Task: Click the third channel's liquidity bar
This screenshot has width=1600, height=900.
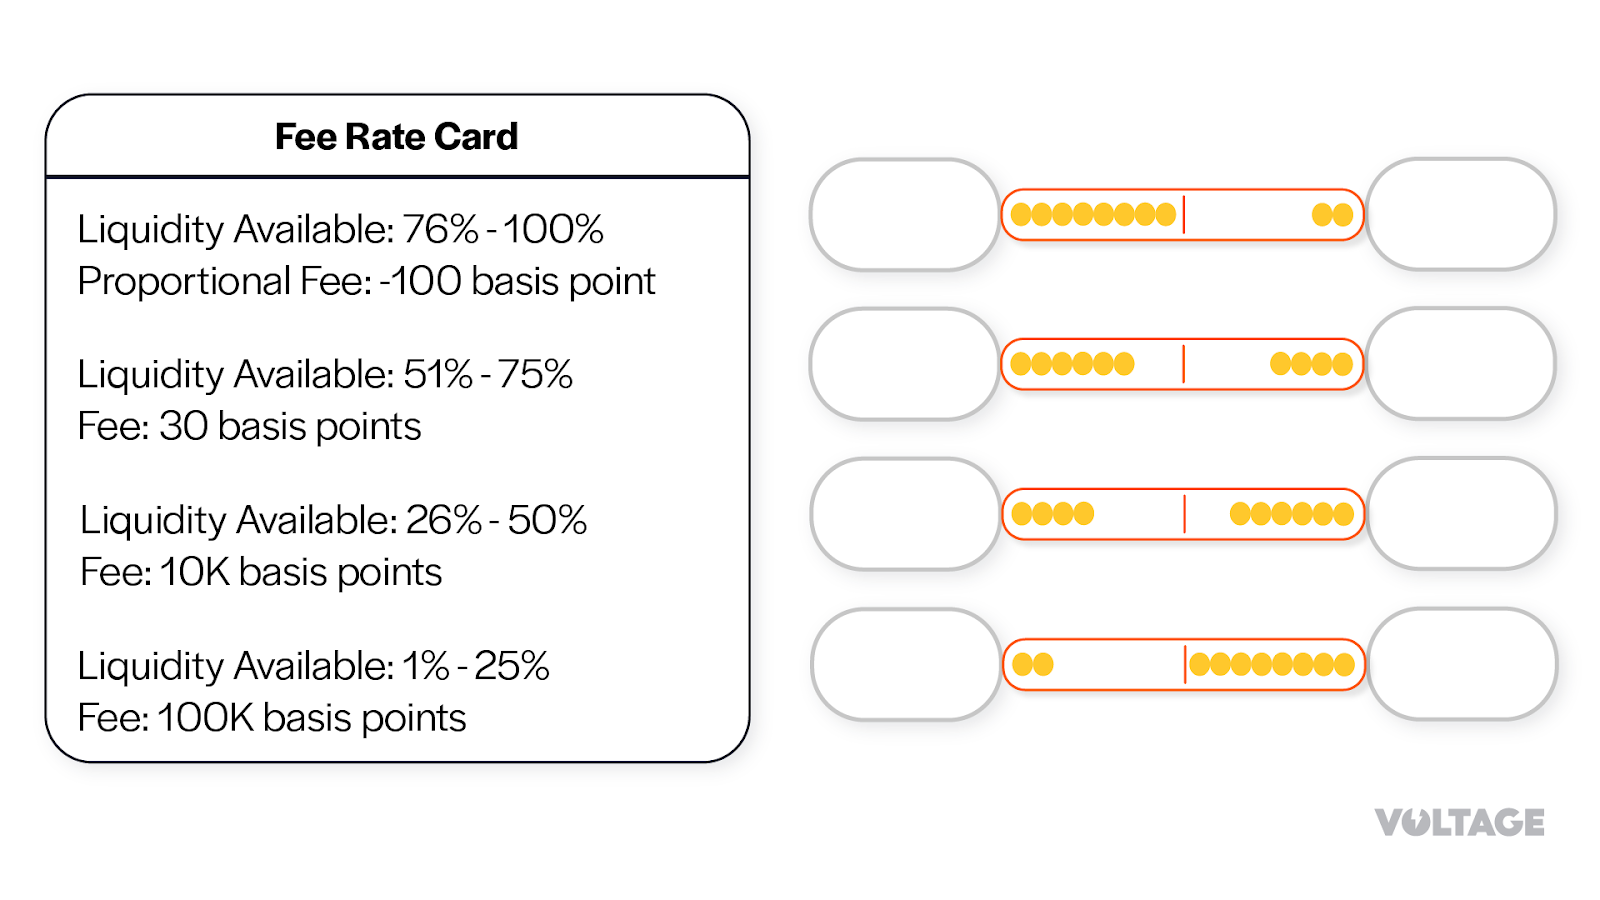Action: click(x=1183, y=514)
